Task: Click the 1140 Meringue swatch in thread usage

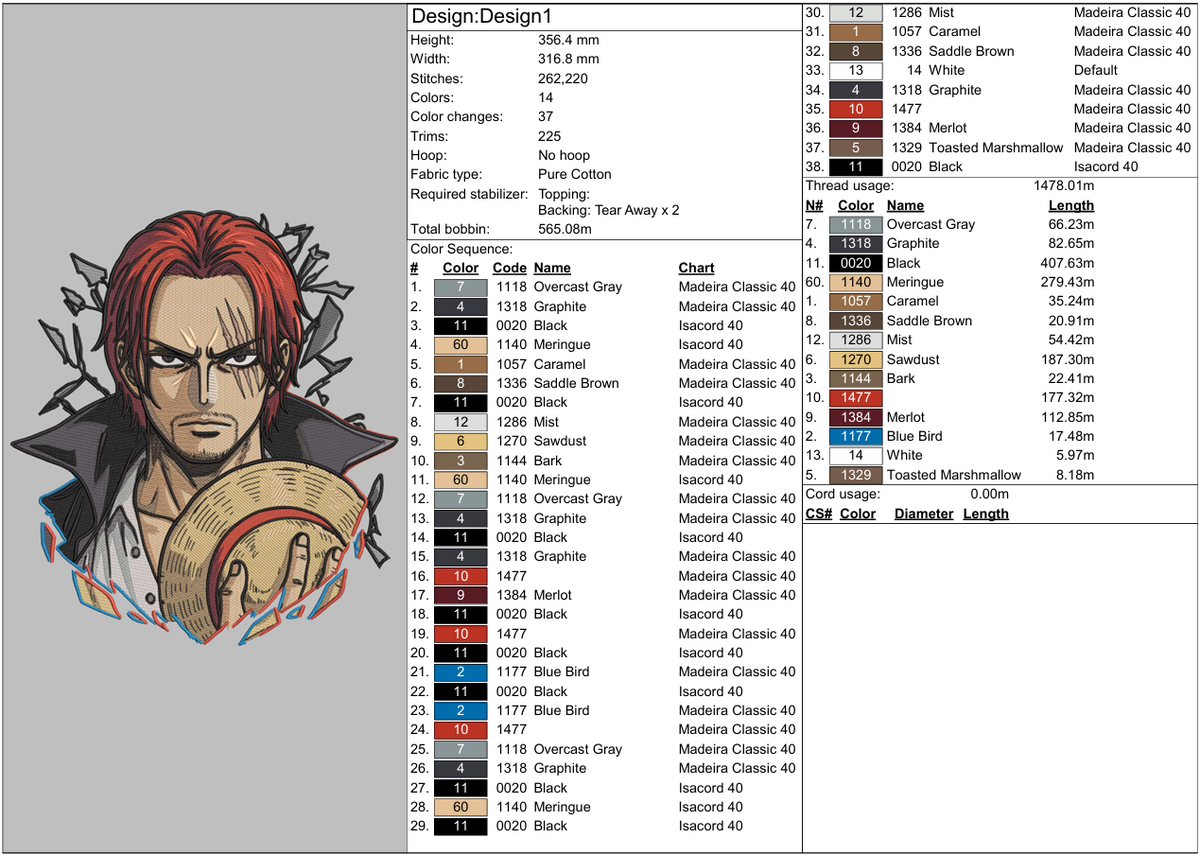Action: 856,282
